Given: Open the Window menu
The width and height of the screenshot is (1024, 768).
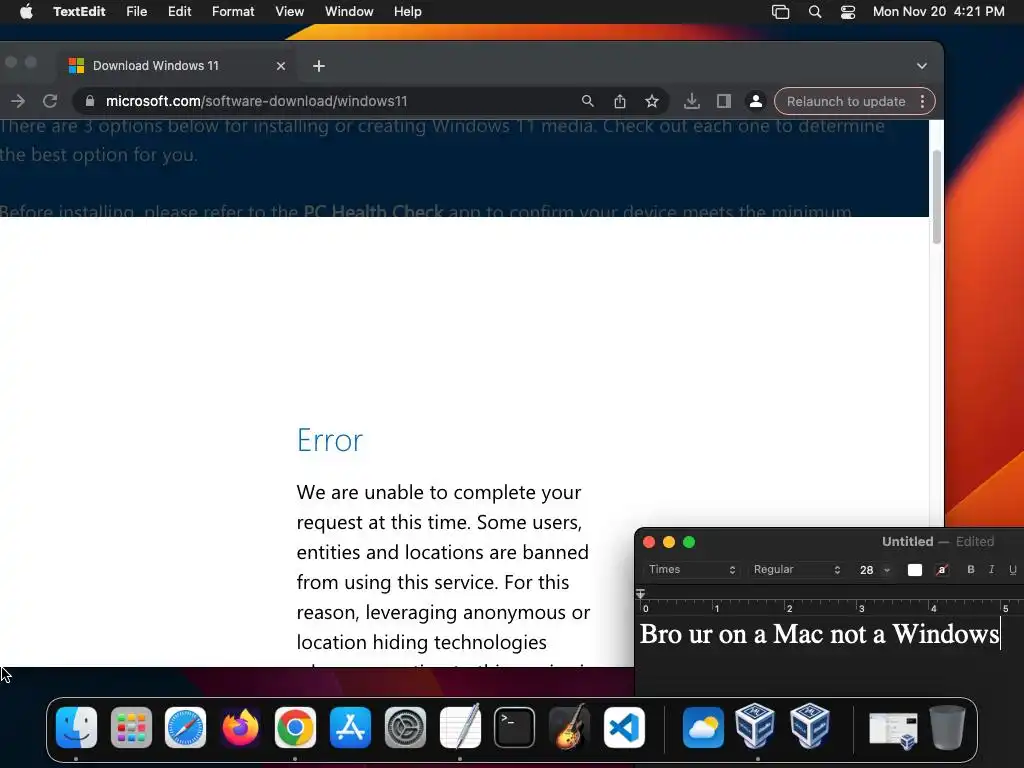Looking at the screenshot, I should click(x=349, y=12).
